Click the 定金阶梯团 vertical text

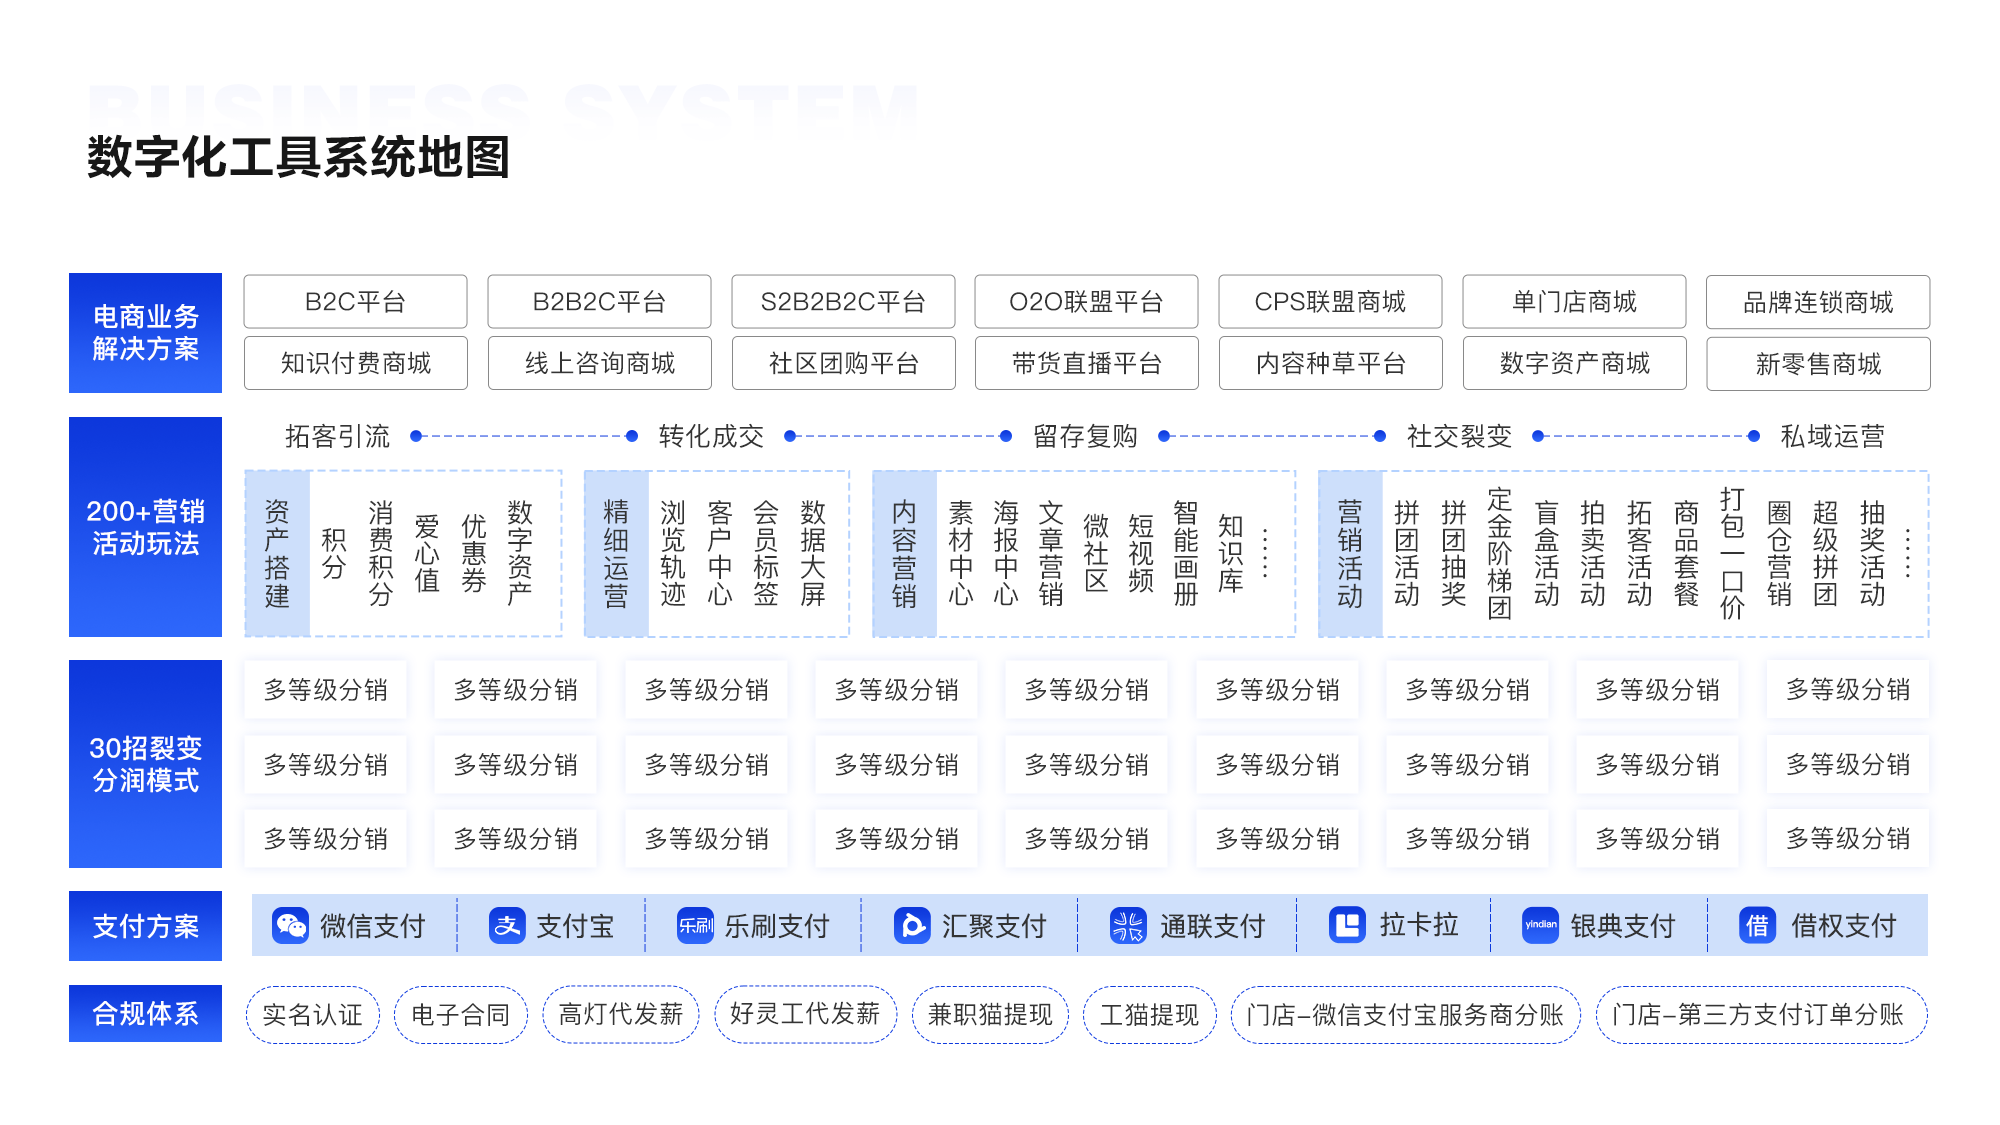tap(1500, 554)
